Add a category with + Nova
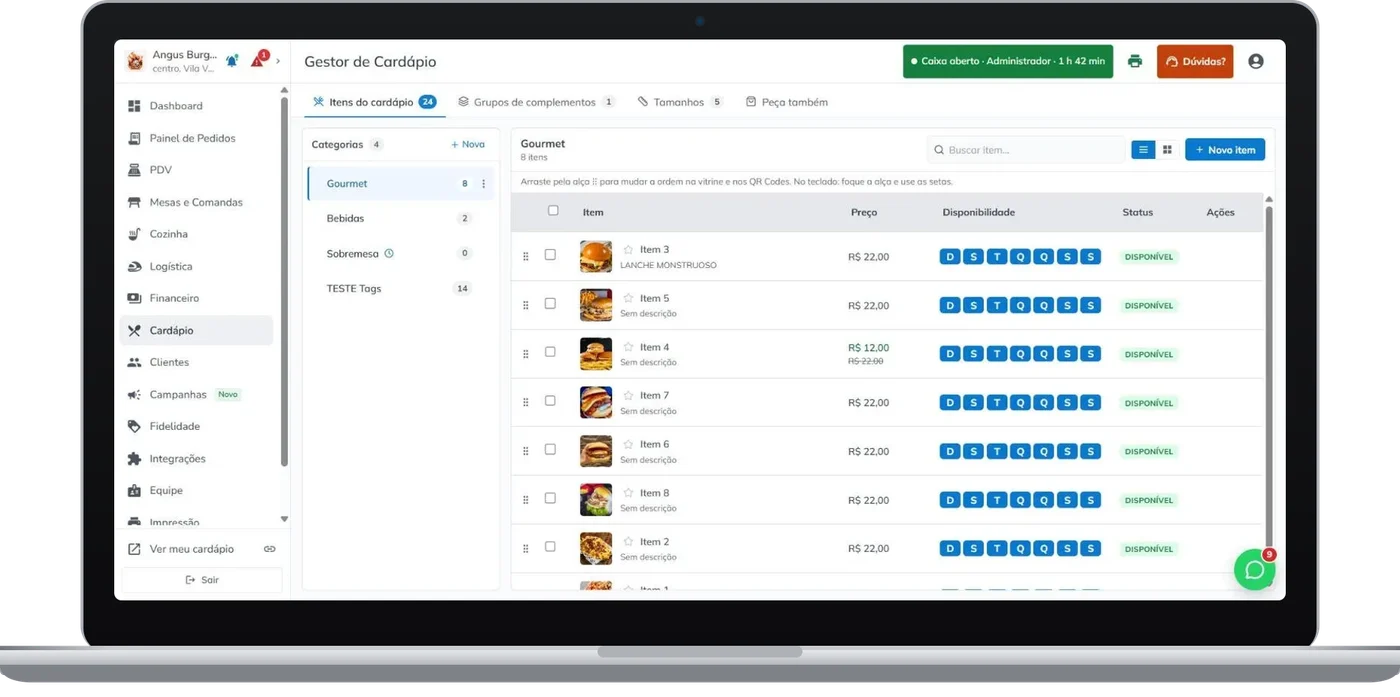The height and width of the screenshot is (697, 1400). coord(467,145)
